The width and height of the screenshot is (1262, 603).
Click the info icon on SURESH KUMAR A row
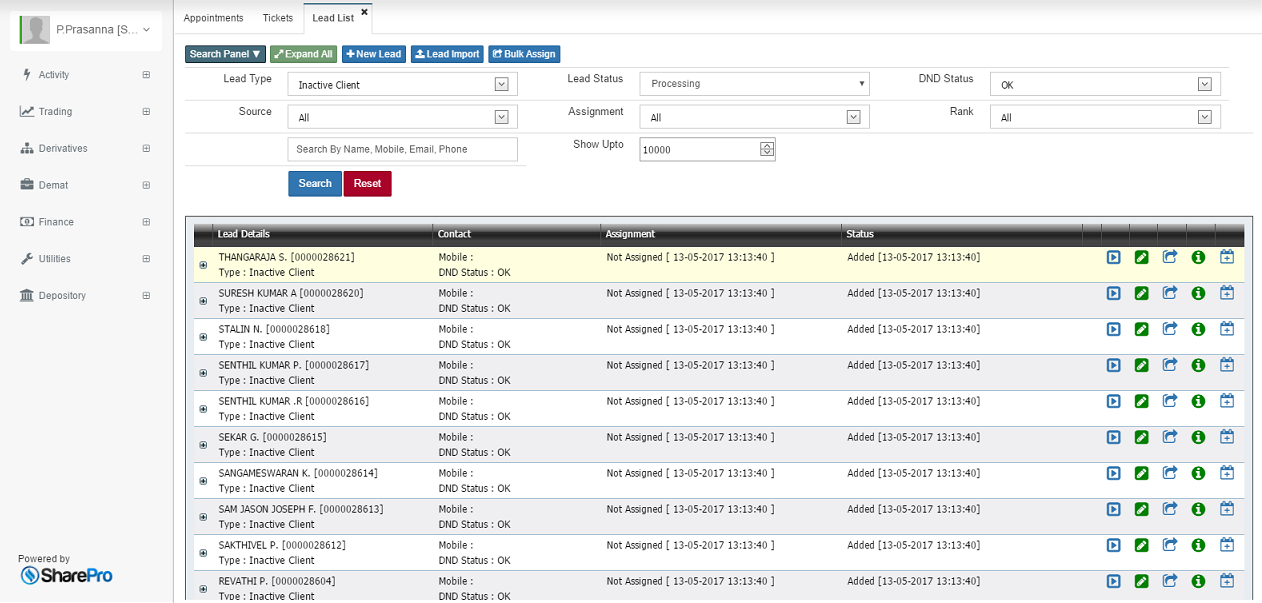pyautogui.click(x=1198, y=293)
